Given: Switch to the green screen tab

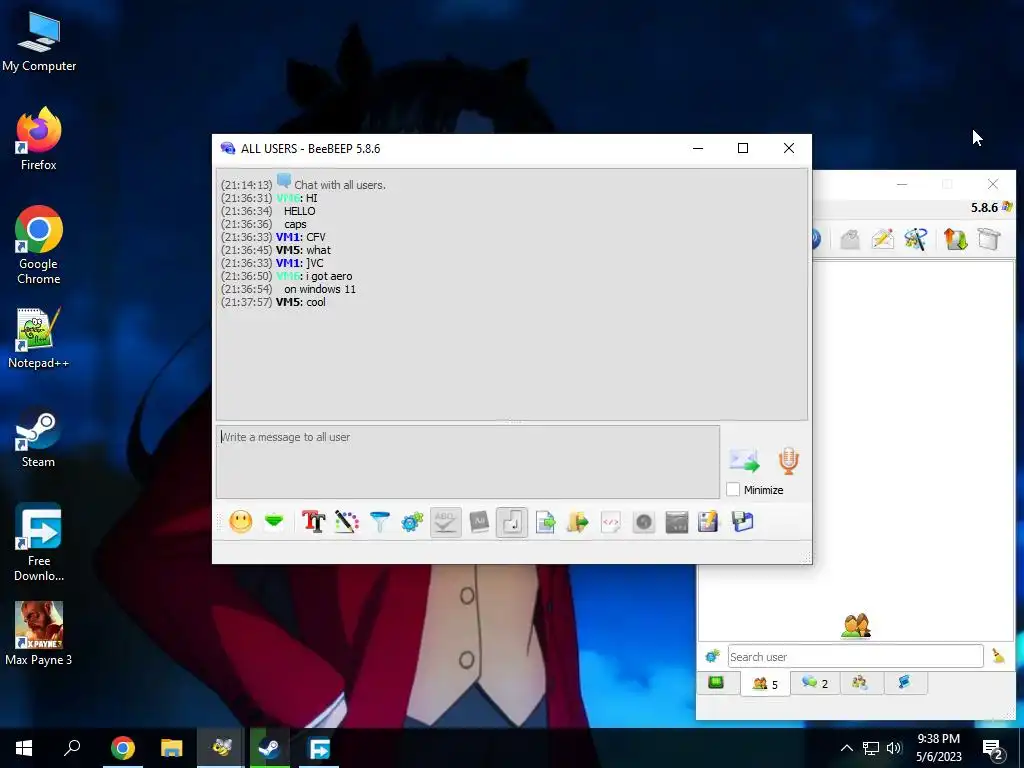Looking at the screenshot, I should (716, 683).
